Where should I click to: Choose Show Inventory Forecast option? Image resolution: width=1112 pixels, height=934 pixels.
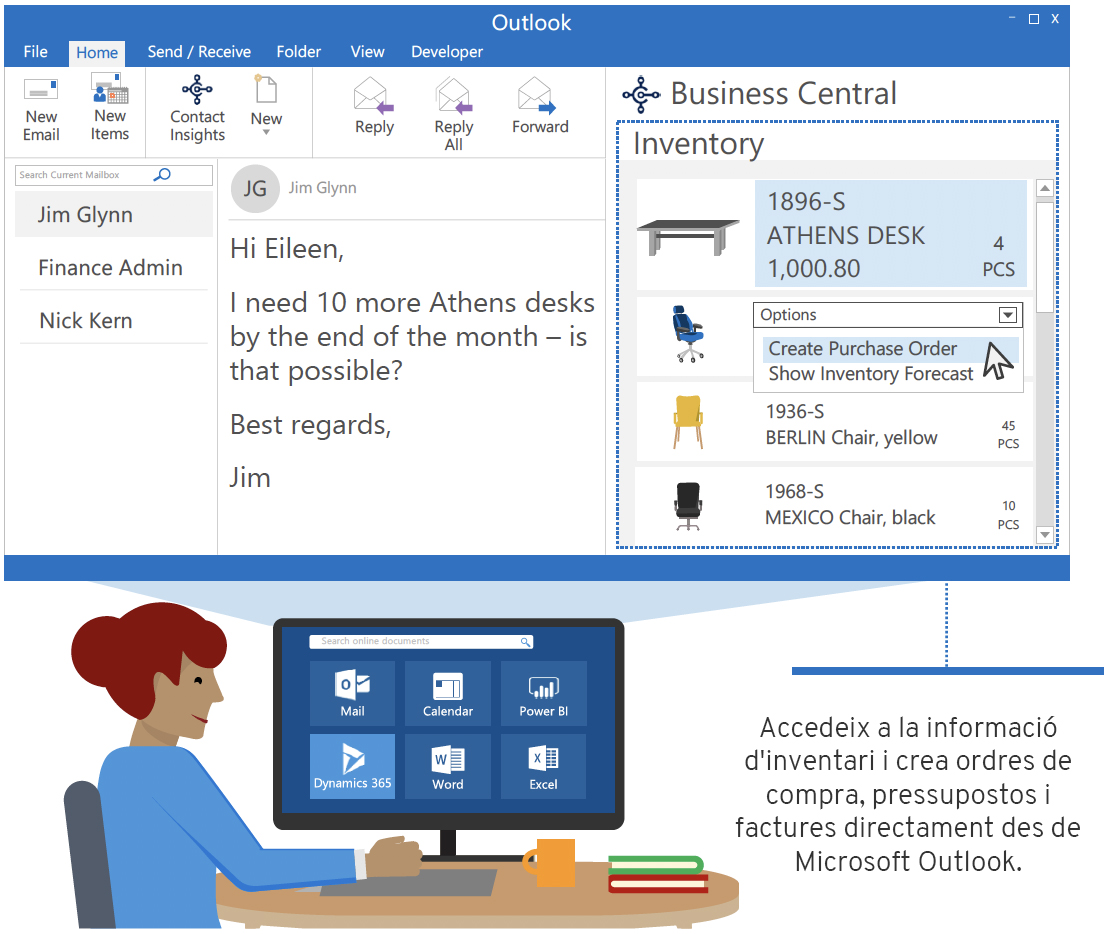coord(871,374)
